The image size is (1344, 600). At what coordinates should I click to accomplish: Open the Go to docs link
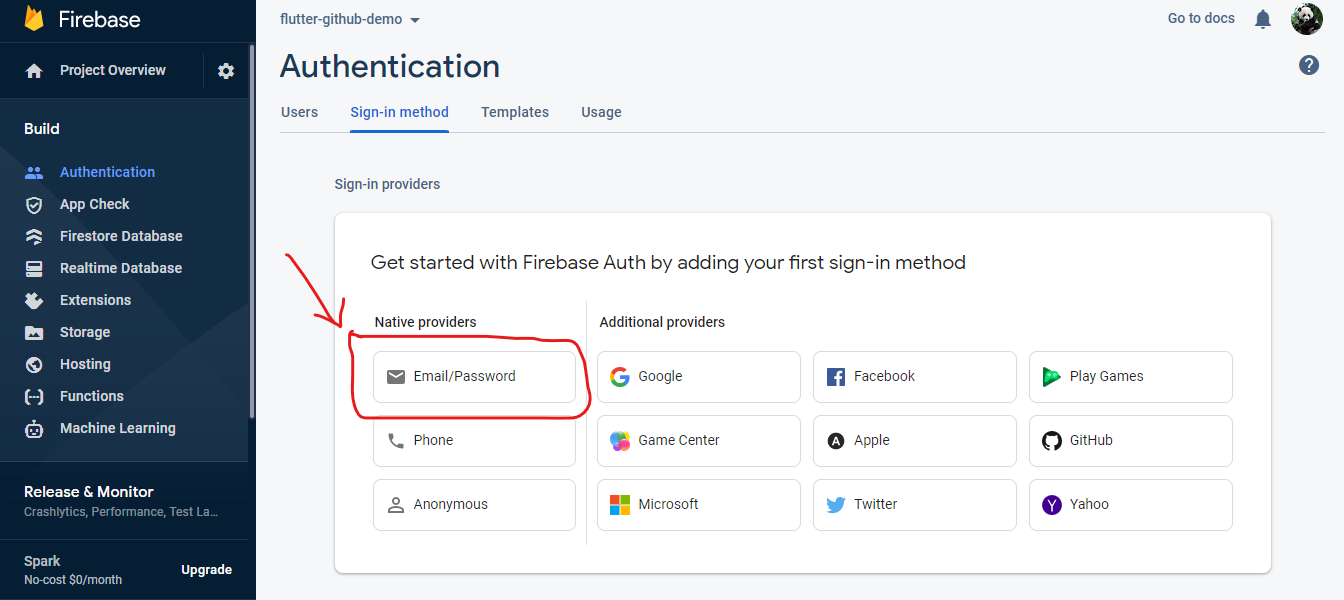(x=1201, y=19)
